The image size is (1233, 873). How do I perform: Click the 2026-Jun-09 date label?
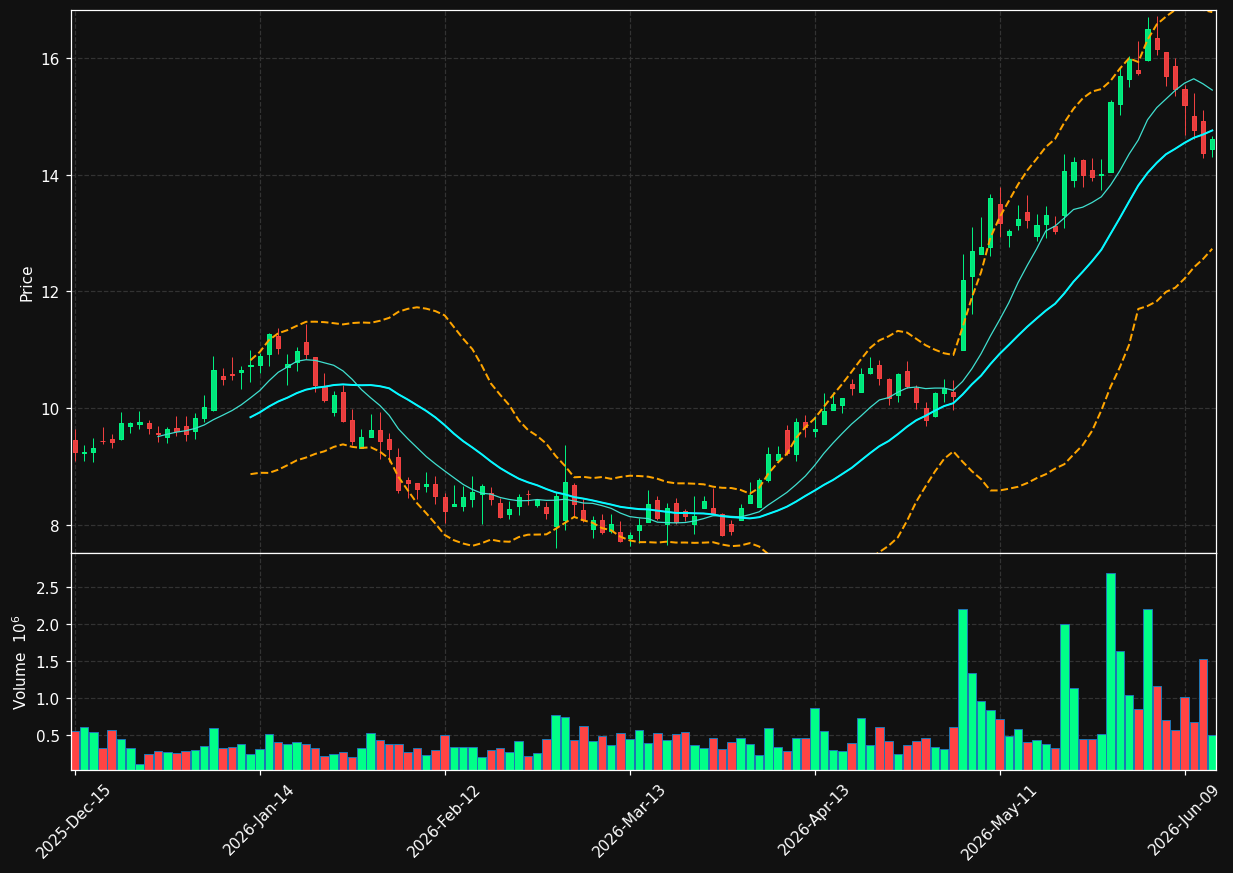coord(1183,821)
